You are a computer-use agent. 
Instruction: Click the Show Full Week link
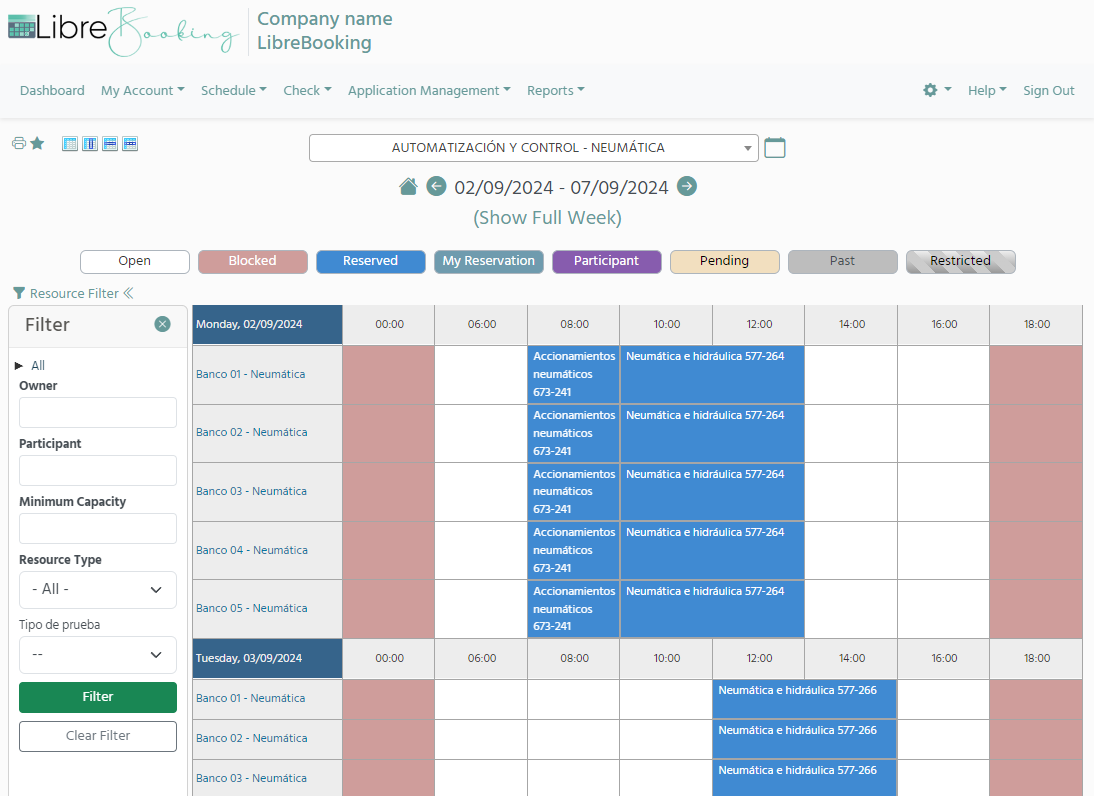pos(547,217)
